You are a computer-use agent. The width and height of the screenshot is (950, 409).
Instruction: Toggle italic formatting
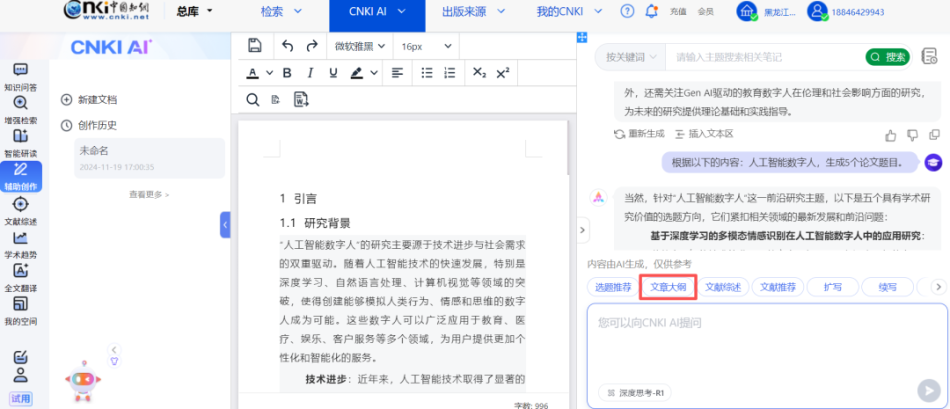coord(310,73)
